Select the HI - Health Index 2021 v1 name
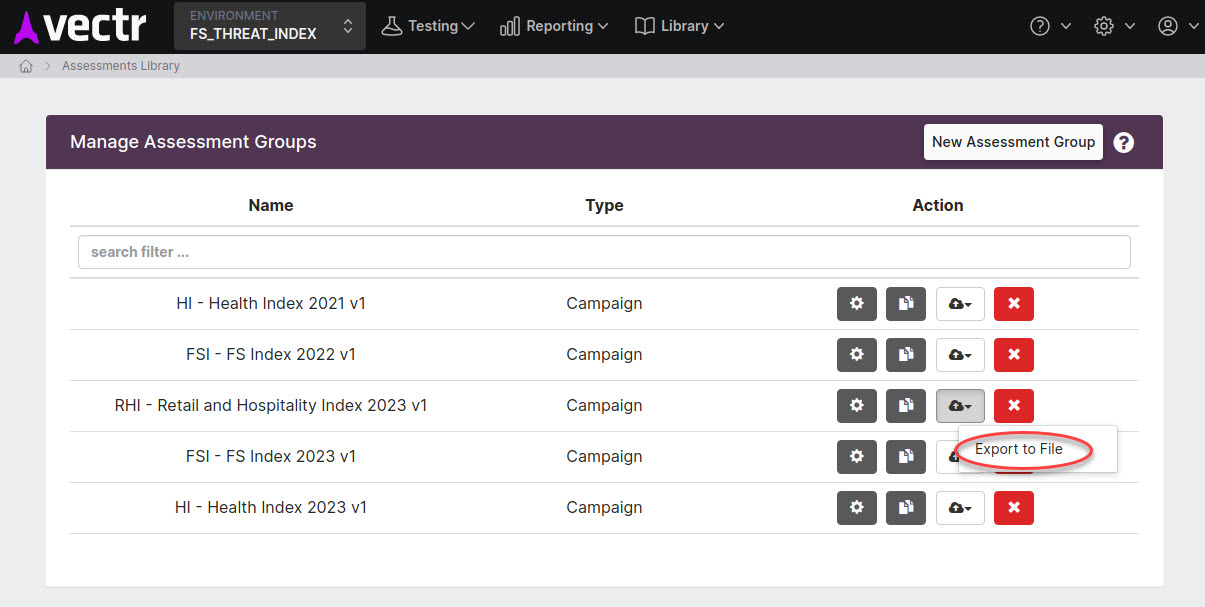Viewport: 1205px width, 607px height. coord(271,303)
